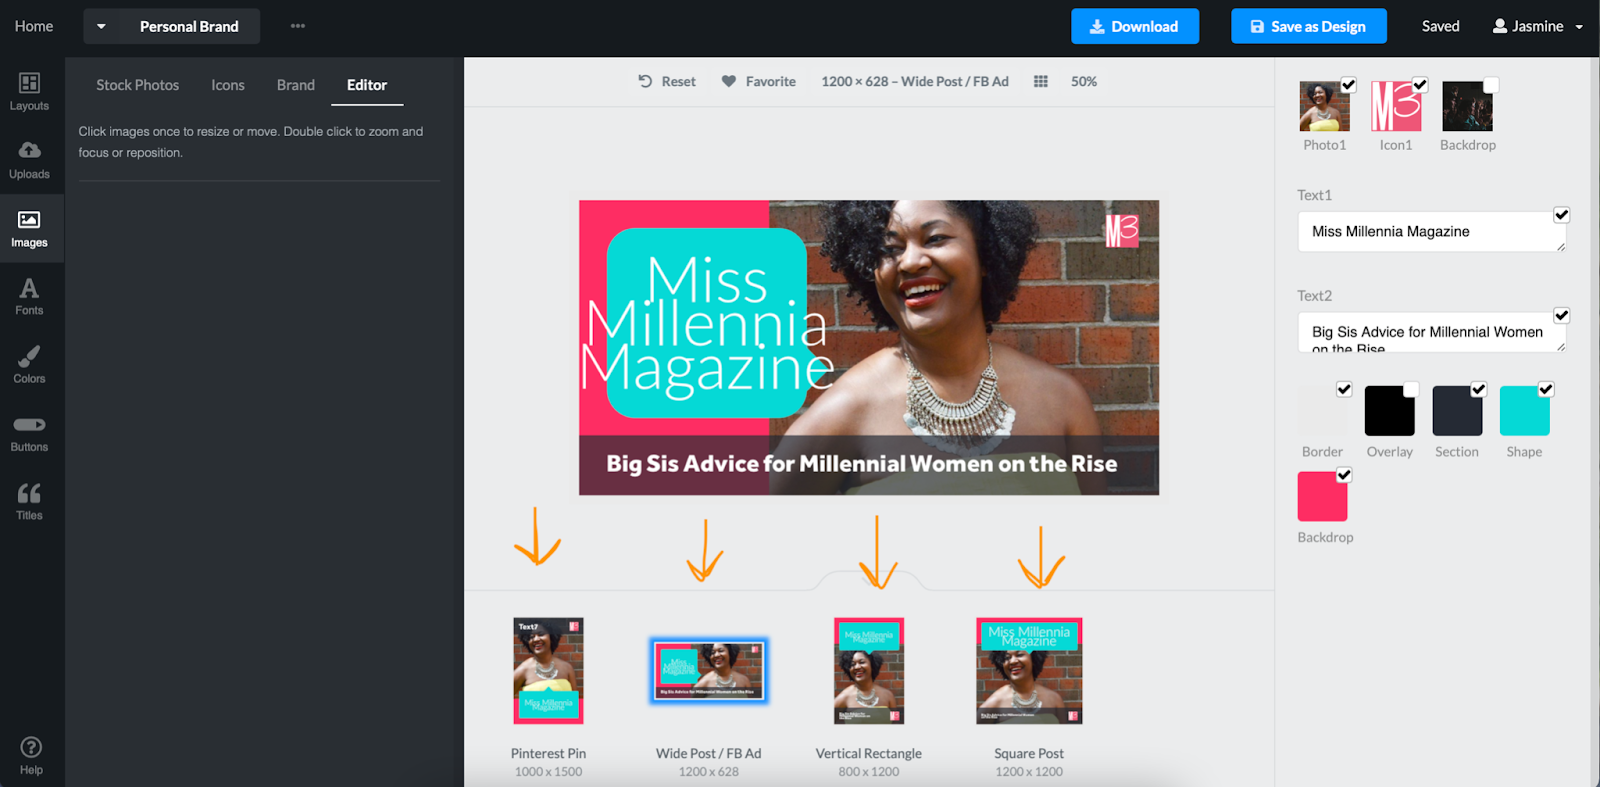This screenshot has height=787, width=1600.
Task: Open the 50% zoom level selector
Action: (1084, 81)
